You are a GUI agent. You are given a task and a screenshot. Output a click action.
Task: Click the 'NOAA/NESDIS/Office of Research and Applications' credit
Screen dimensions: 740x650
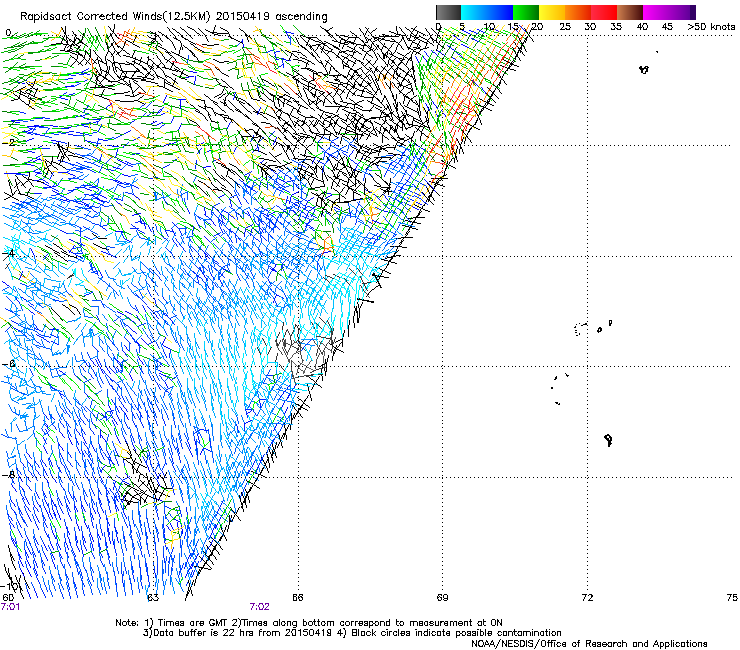coord(589,644)
